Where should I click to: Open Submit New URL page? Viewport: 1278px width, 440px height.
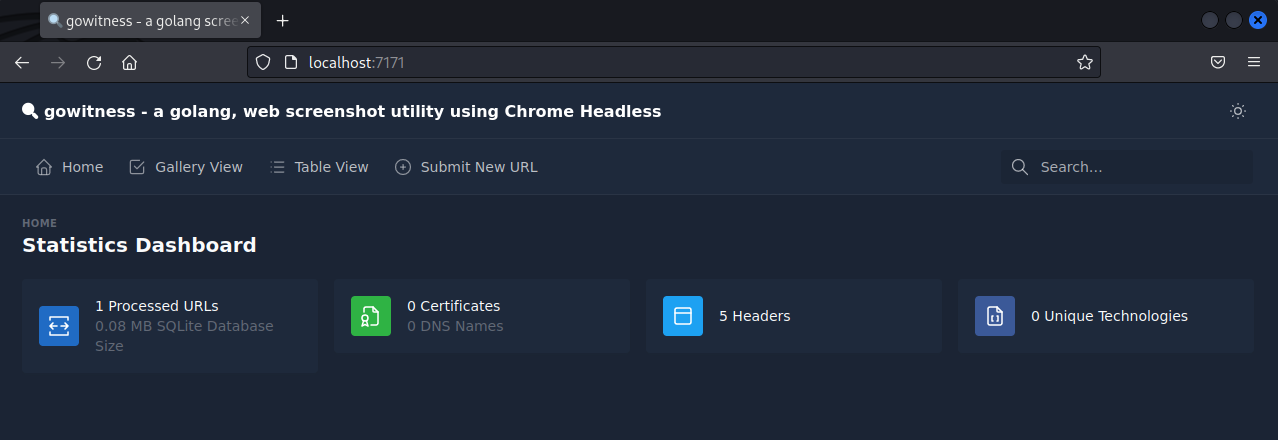coord(466,167)
